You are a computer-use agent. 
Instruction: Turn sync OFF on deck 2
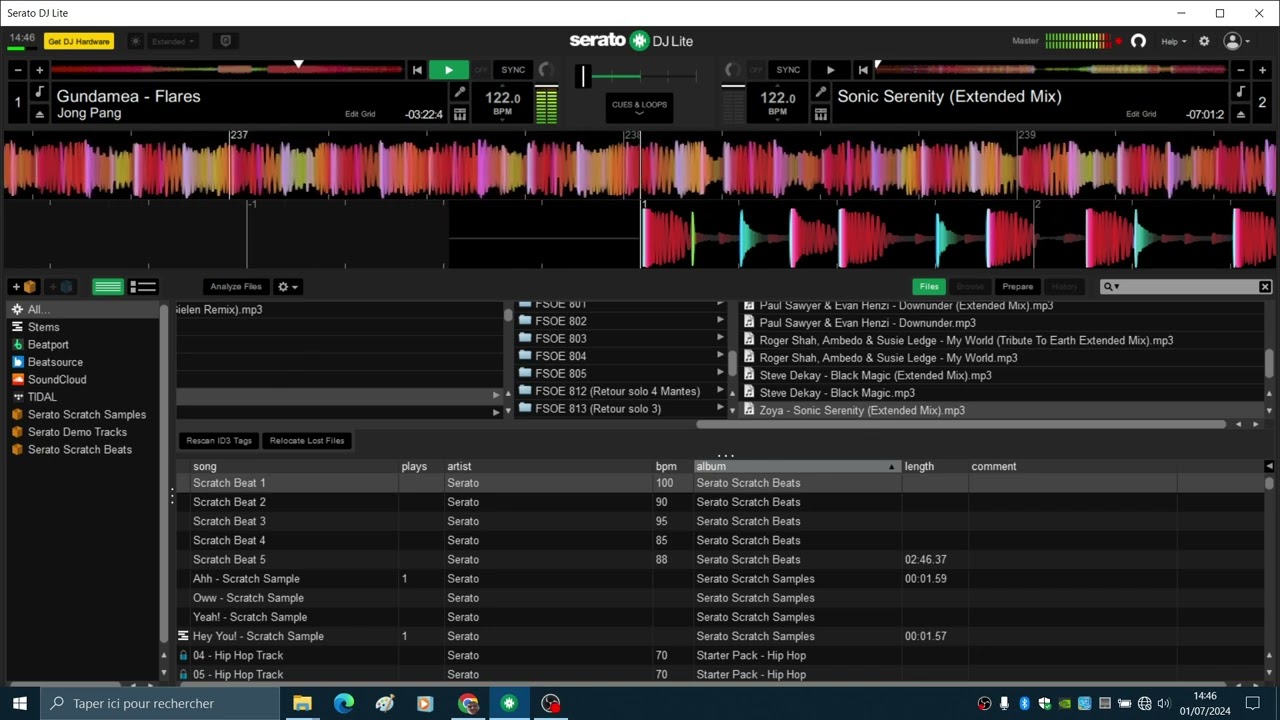756,70
